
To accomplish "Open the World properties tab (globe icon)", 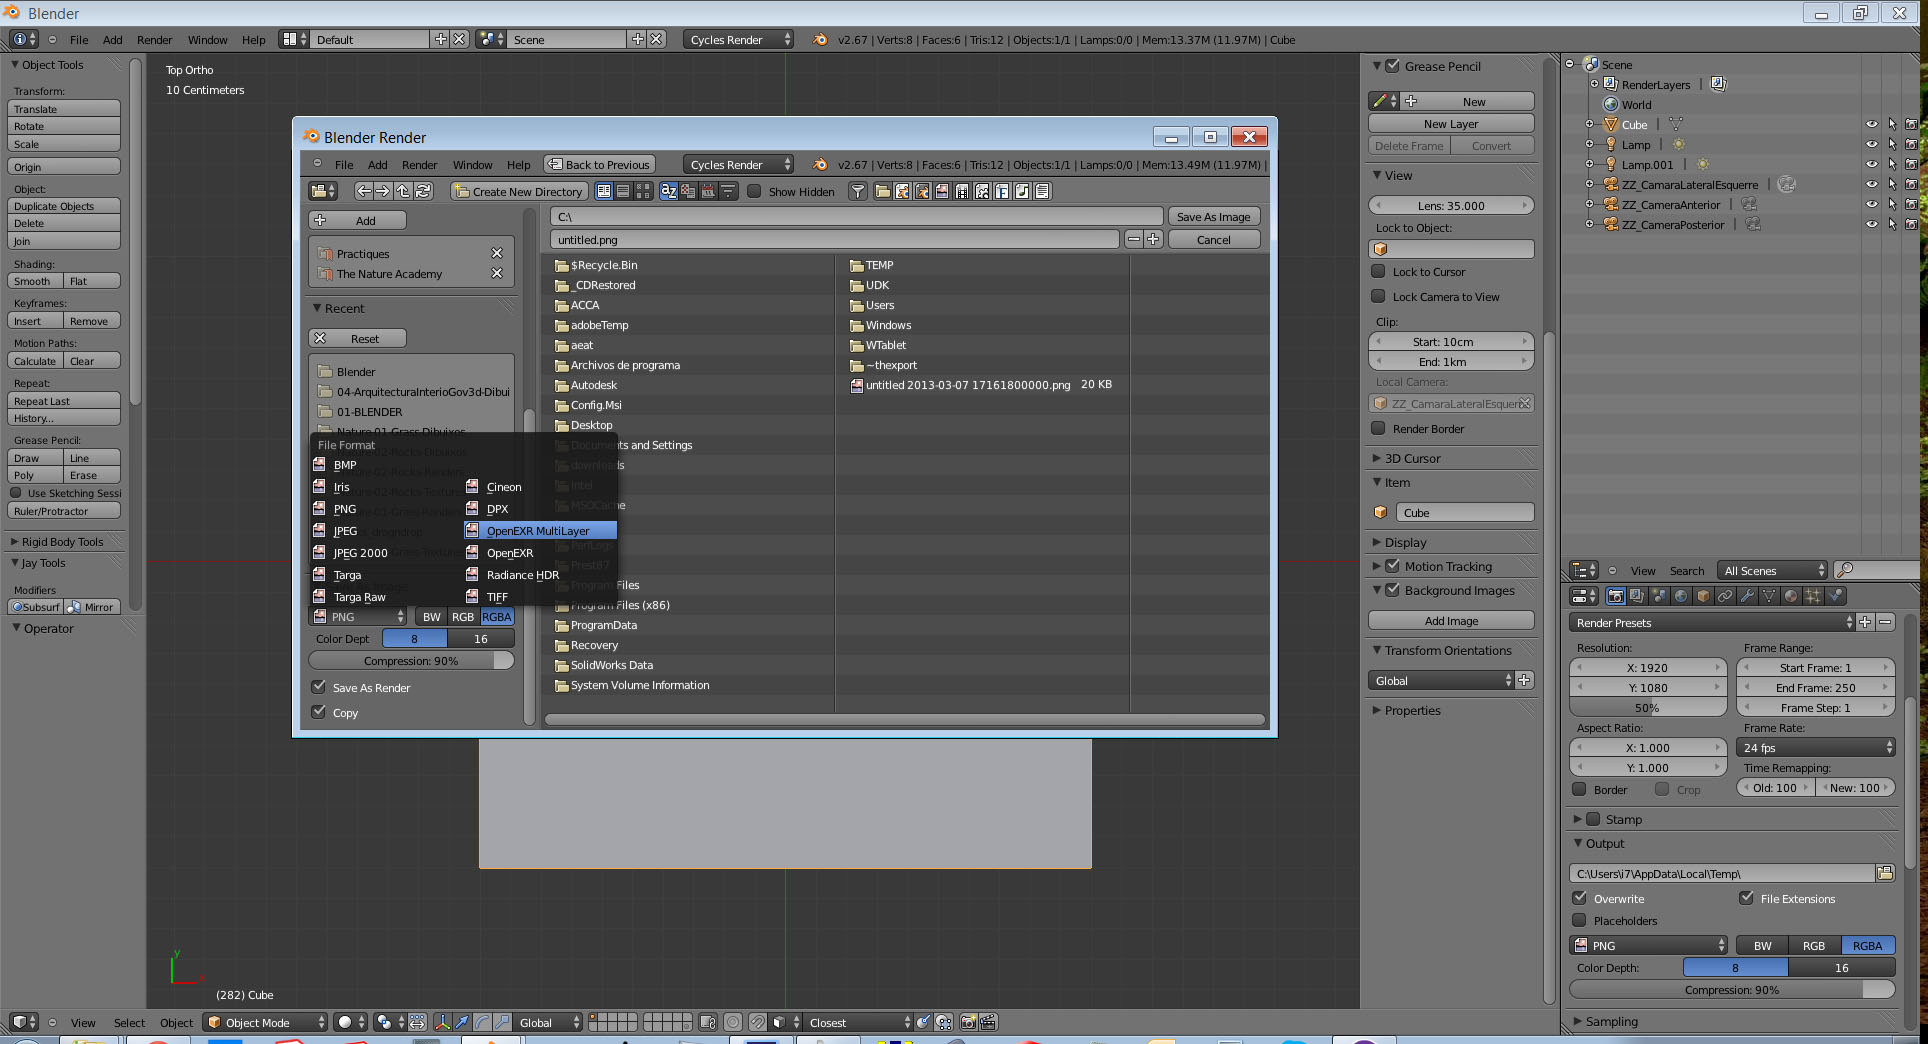I will pyautogui.click(x=1681, y=596).
